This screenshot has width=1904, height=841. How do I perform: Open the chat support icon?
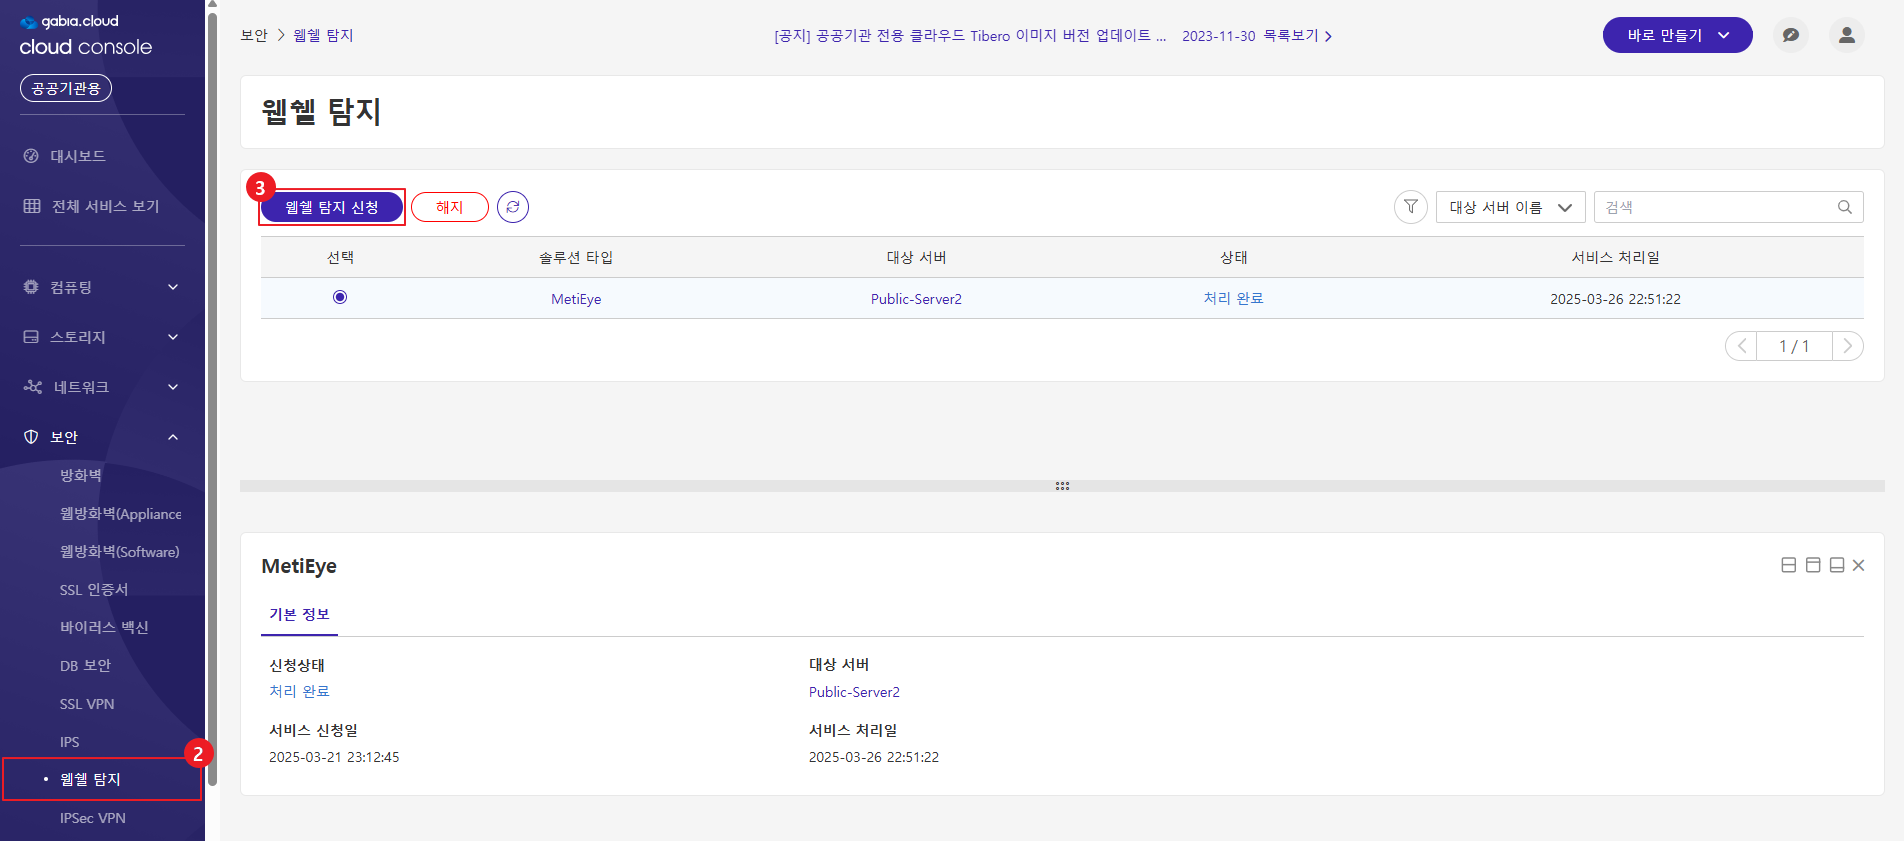1791,35
